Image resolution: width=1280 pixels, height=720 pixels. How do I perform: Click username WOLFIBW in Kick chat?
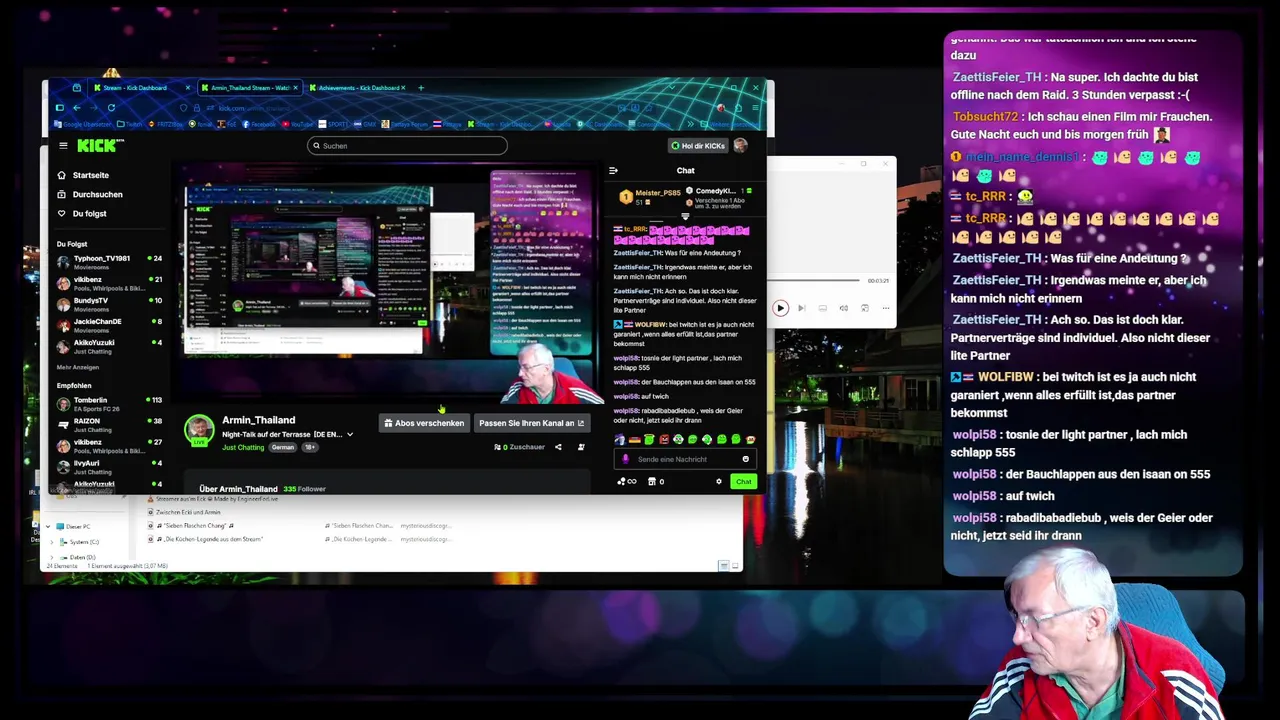pyautogui.click(x=651, y=325)
